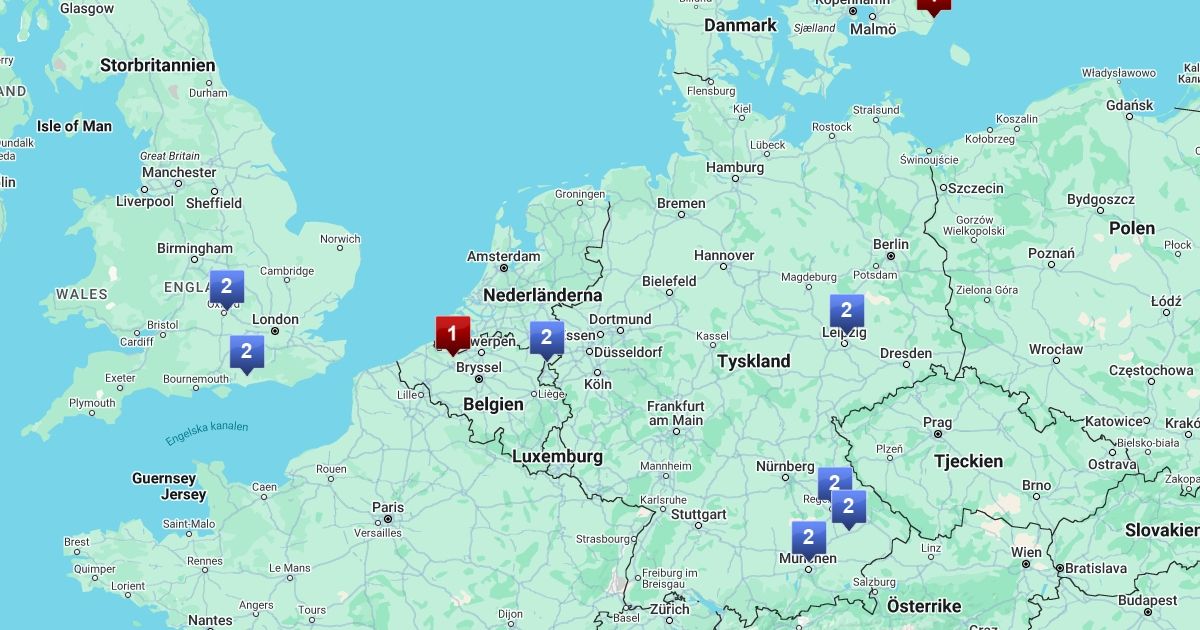Open the lower blue marker near Regensburg
The width and height of the screenshot is (1200, 630).
(x=848, y=507)
